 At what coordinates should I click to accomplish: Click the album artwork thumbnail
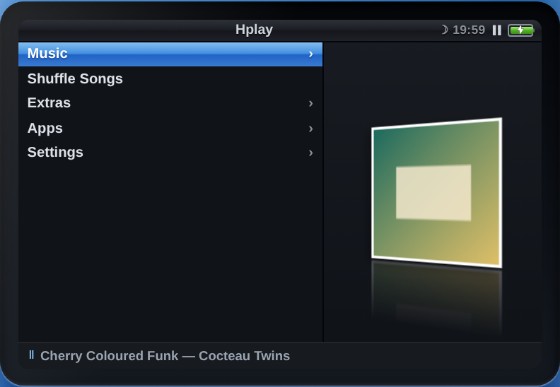click(437, 193)
